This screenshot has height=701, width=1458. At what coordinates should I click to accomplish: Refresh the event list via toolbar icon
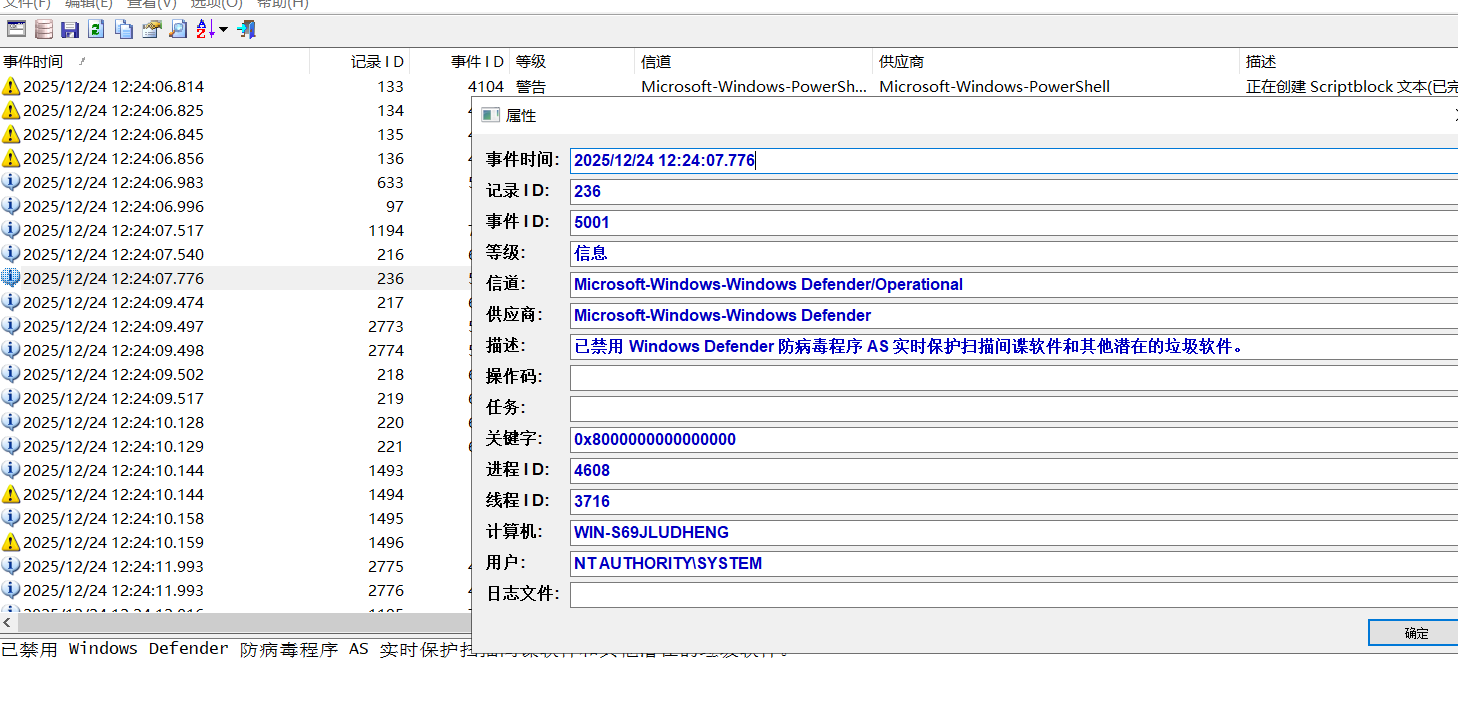point(96,29)
